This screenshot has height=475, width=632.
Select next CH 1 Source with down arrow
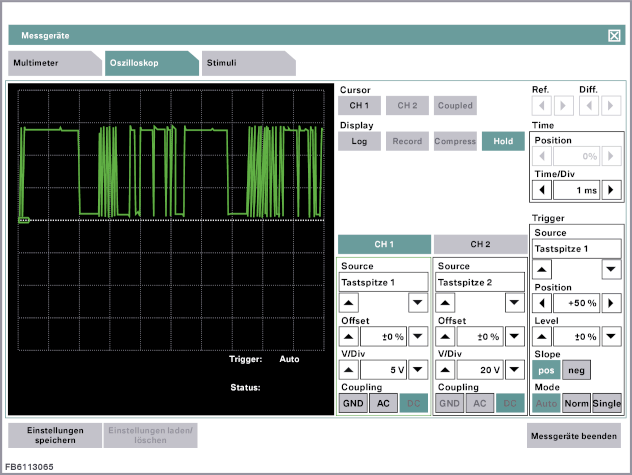pos(418,303)
